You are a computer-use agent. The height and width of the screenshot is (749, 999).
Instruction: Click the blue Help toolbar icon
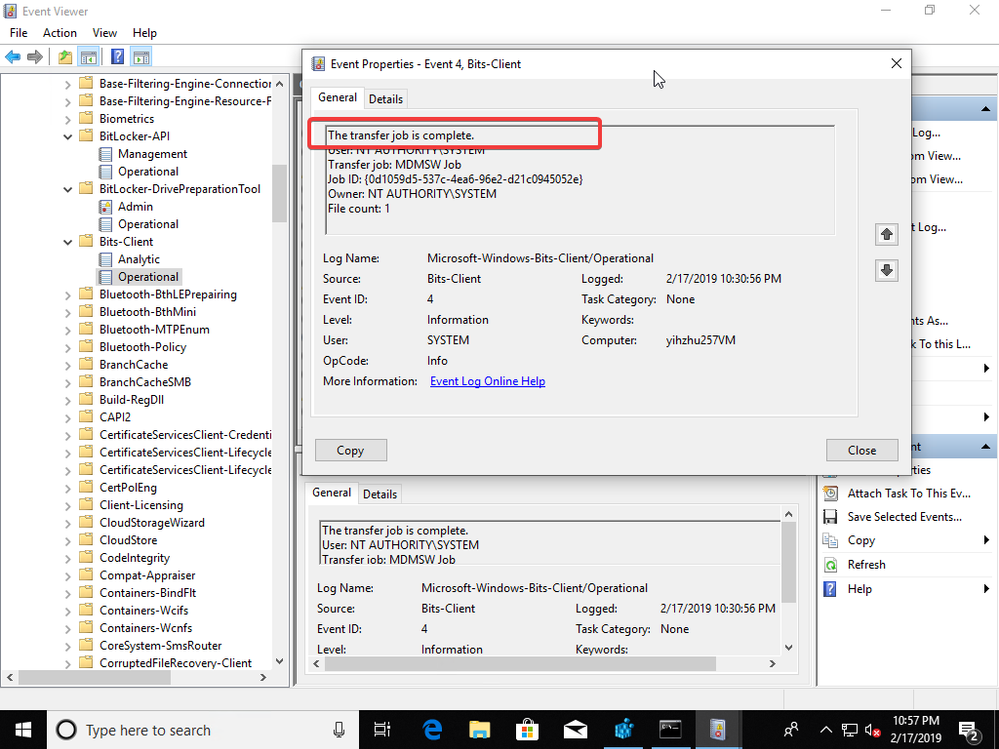tap(117, 57)
